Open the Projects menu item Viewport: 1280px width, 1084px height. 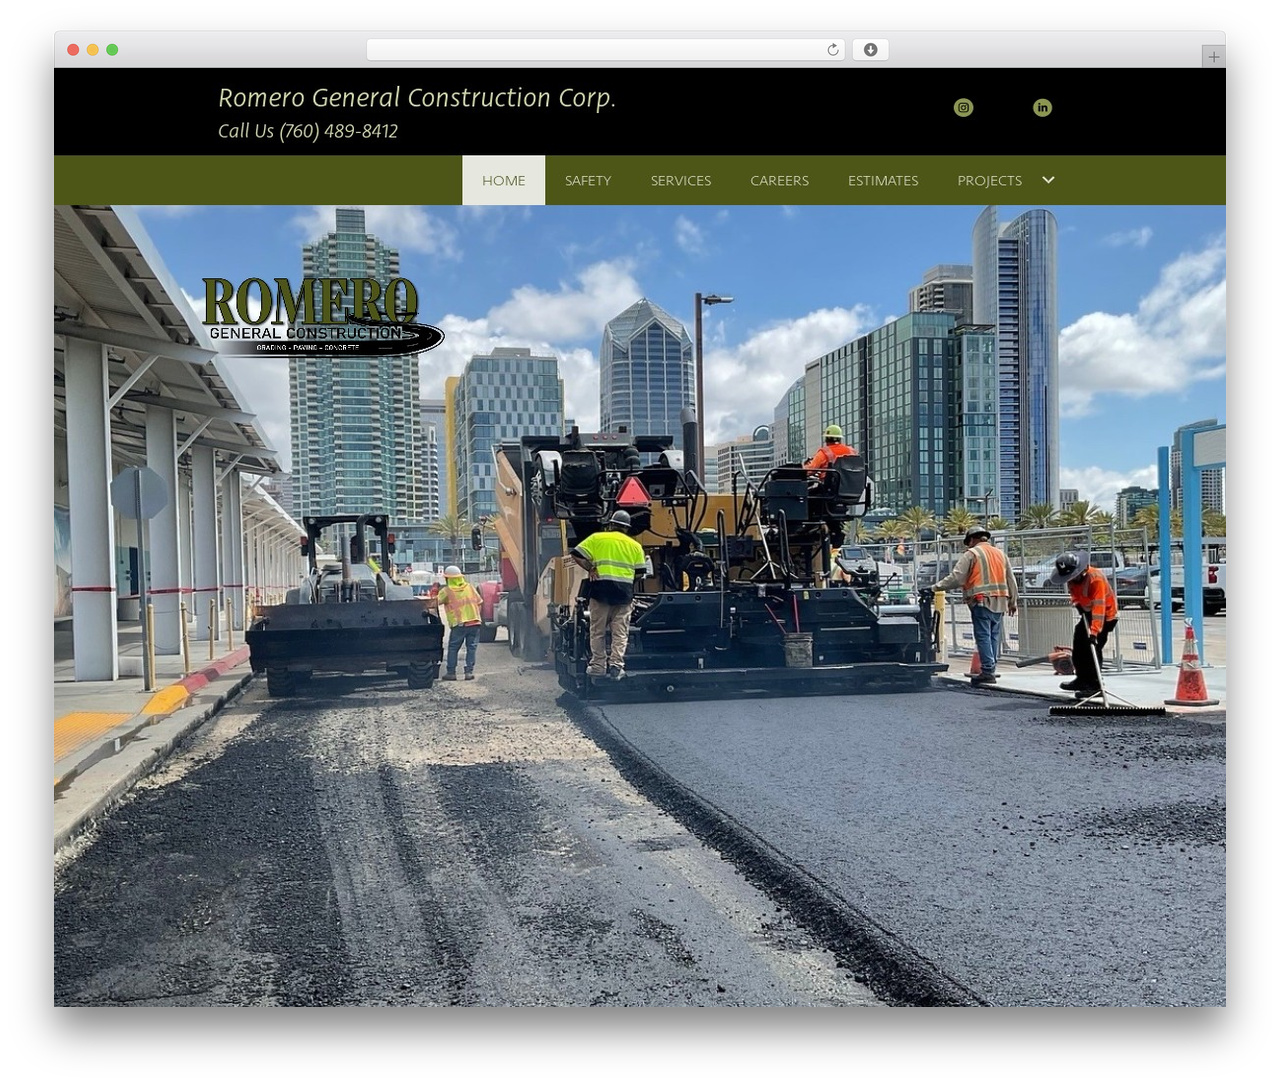pos(989,180)
